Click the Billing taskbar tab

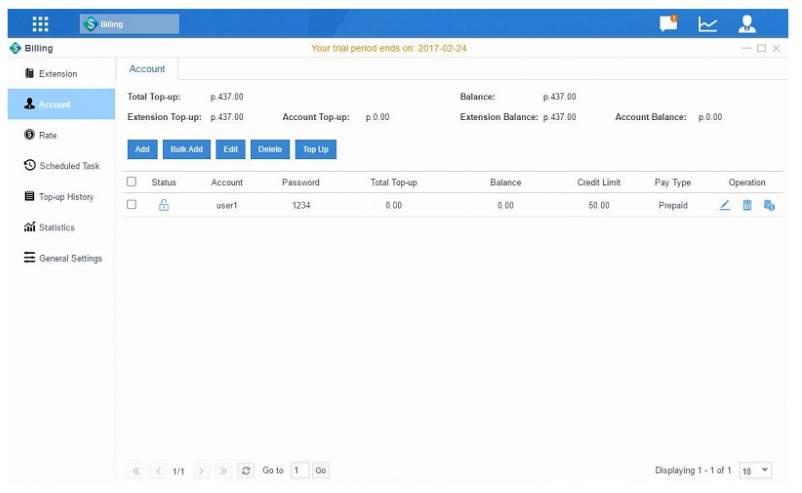coord(130,24)
